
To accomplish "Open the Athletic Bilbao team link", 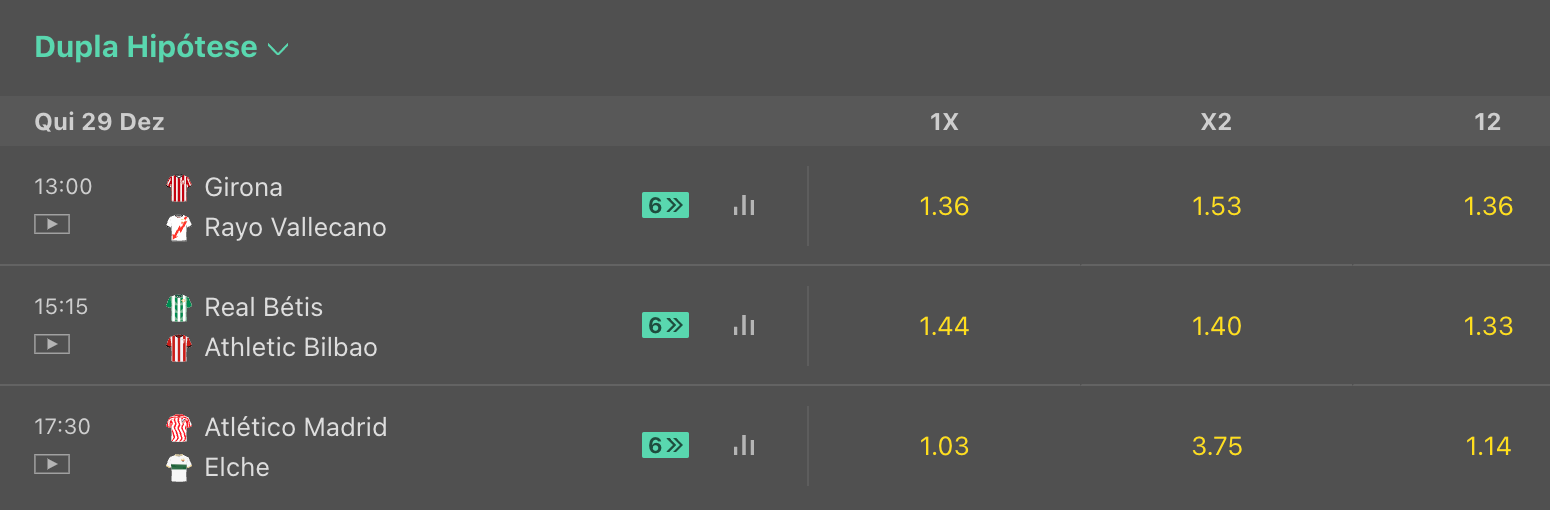I will (291, 348).
